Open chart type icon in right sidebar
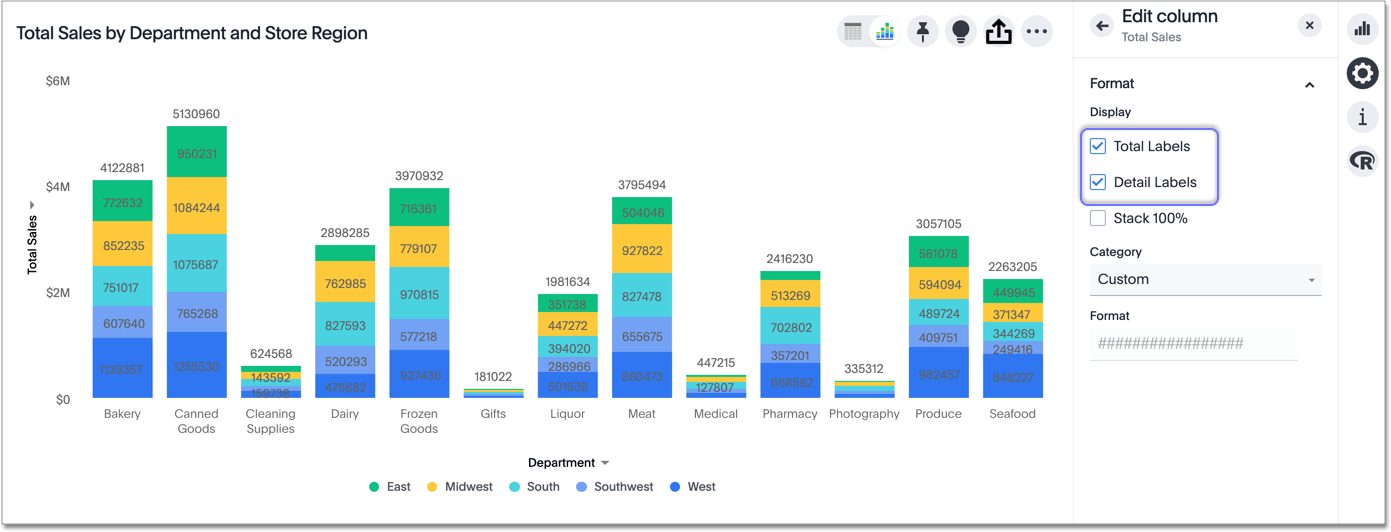 [1362, 29]
